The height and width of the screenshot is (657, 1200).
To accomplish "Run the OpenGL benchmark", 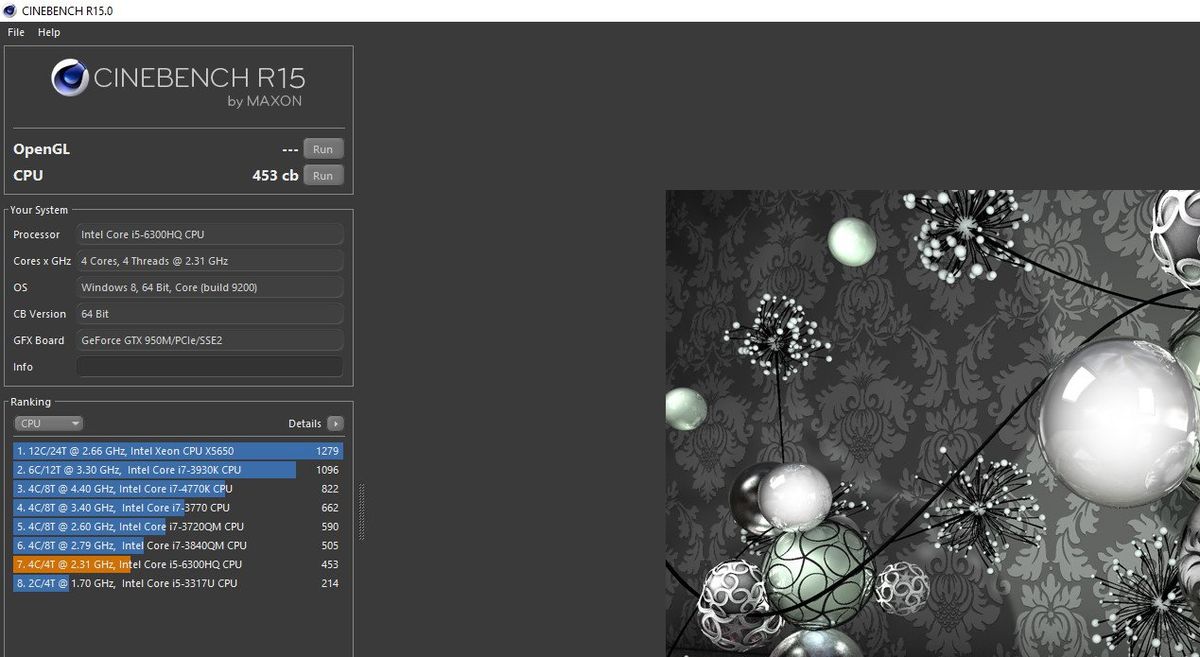I will 323,149.
